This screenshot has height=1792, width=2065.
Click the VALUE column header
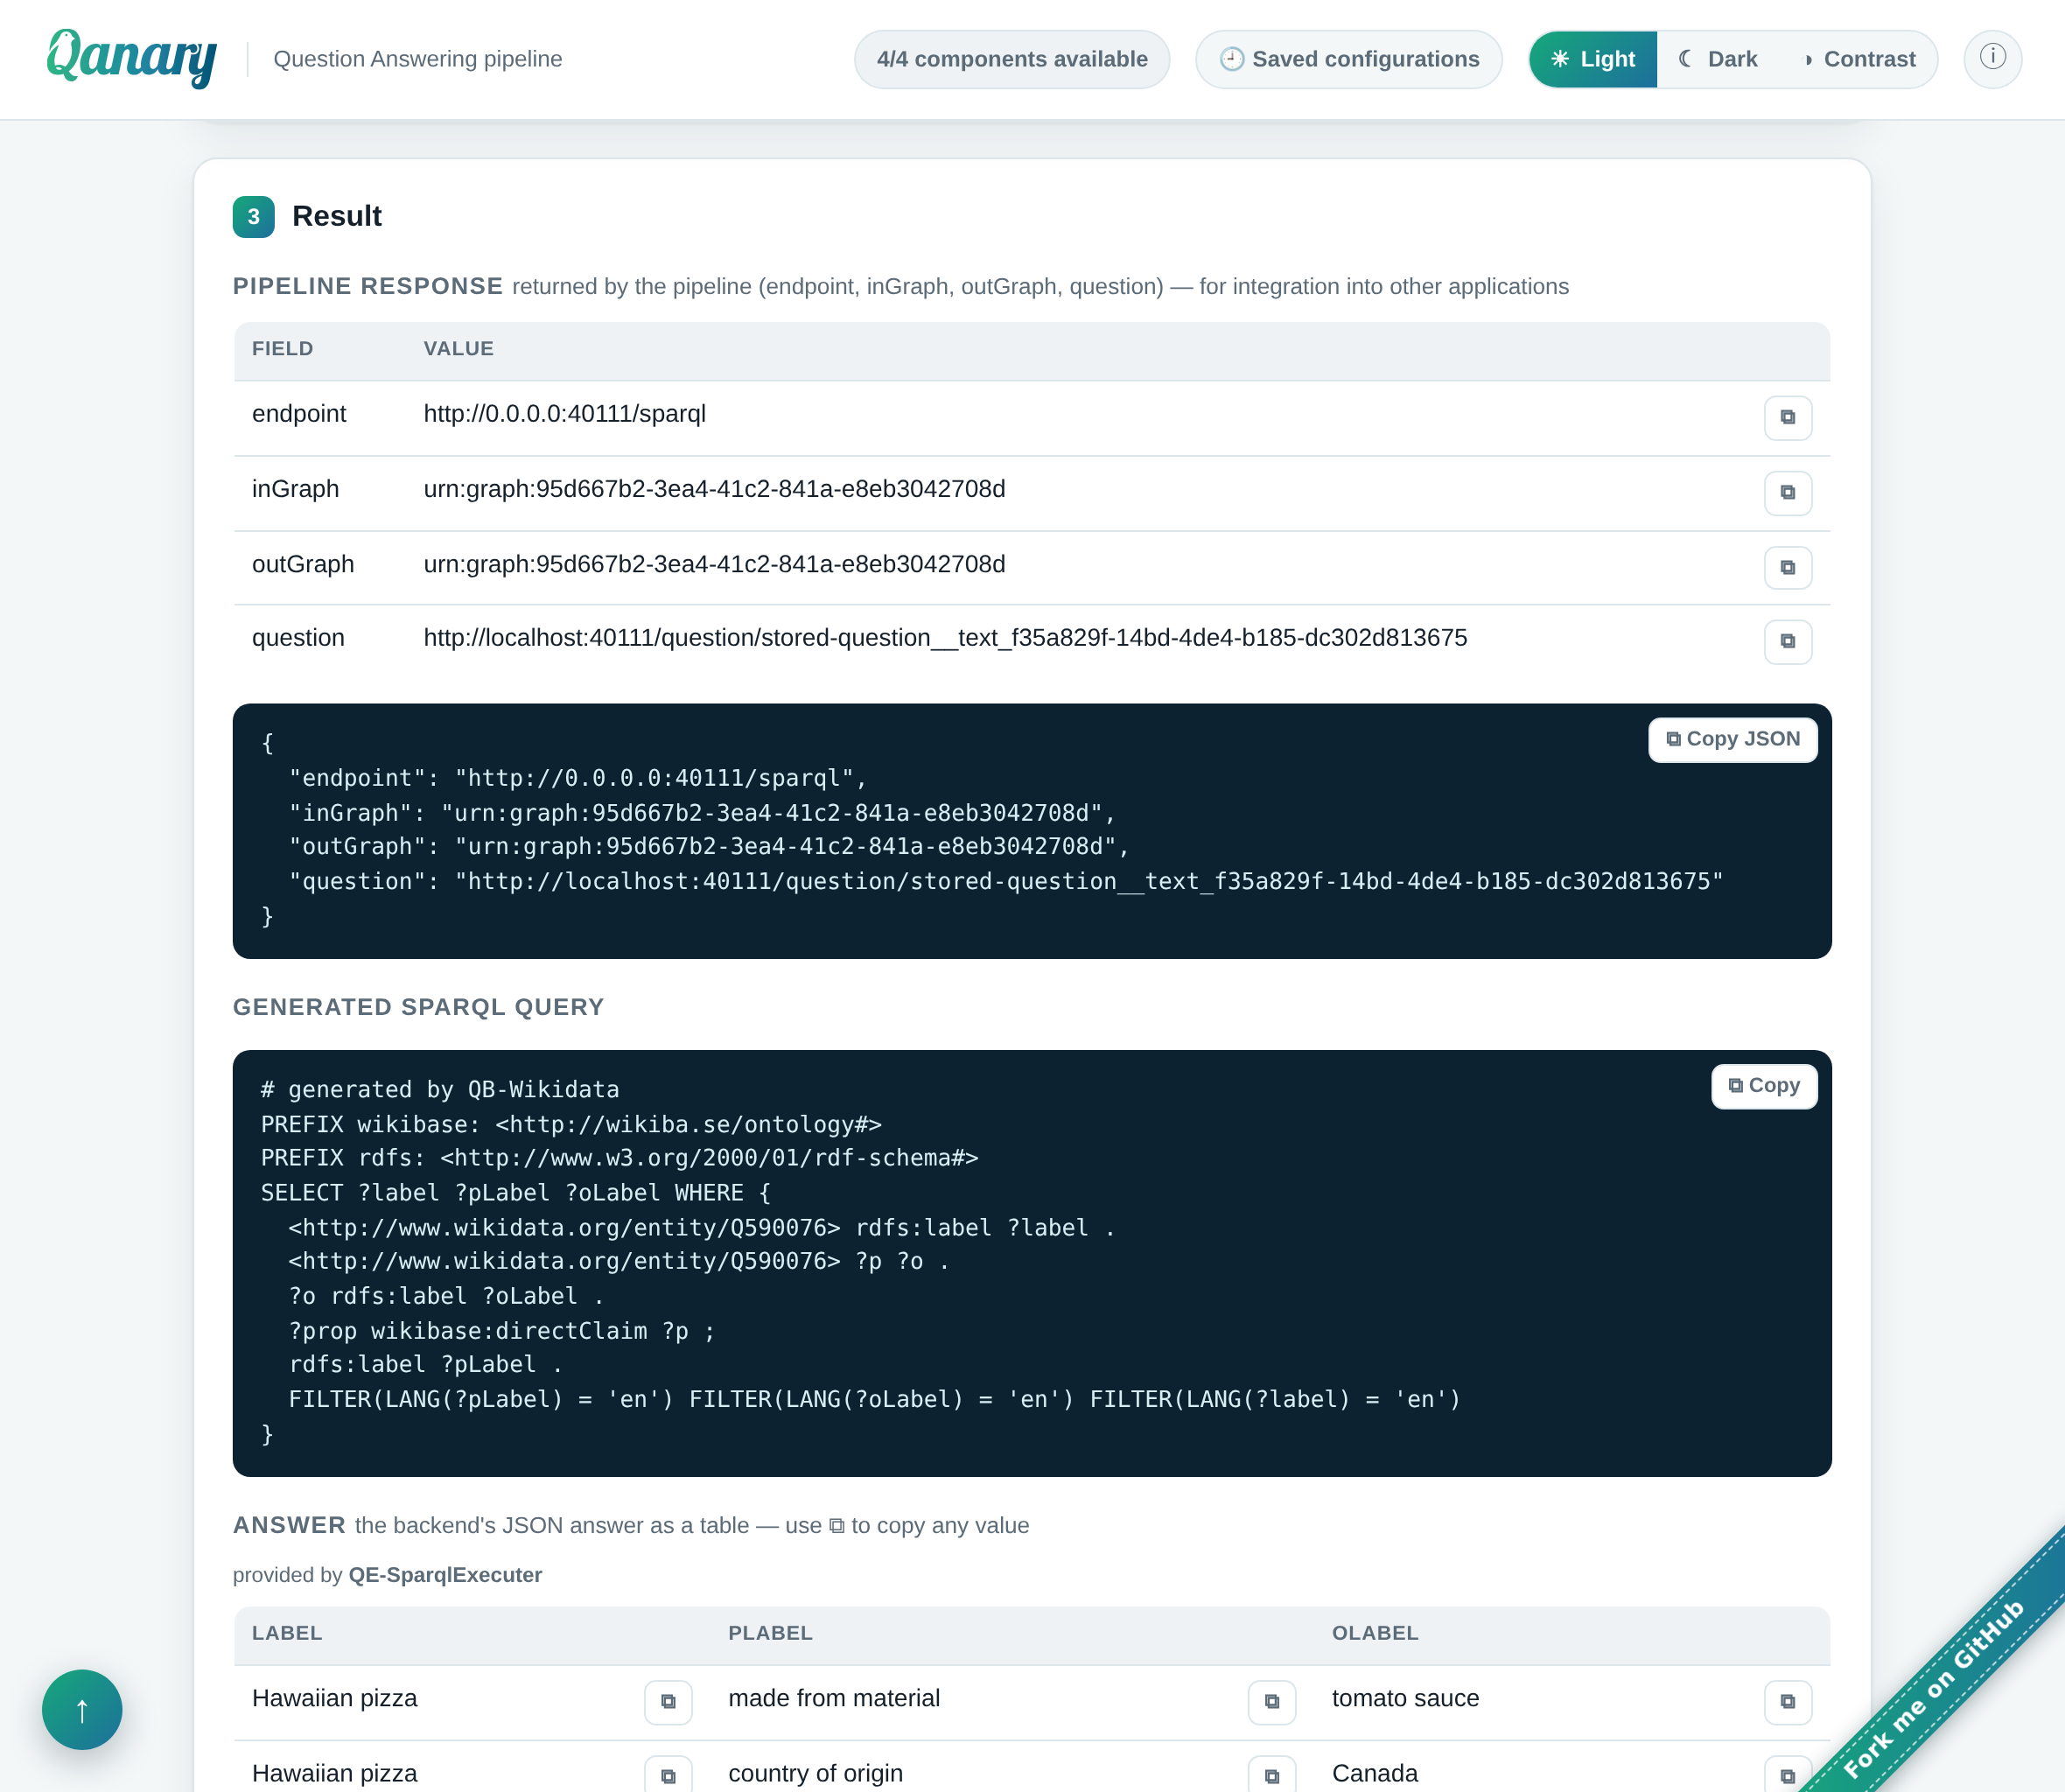click(x=458, y=348)
